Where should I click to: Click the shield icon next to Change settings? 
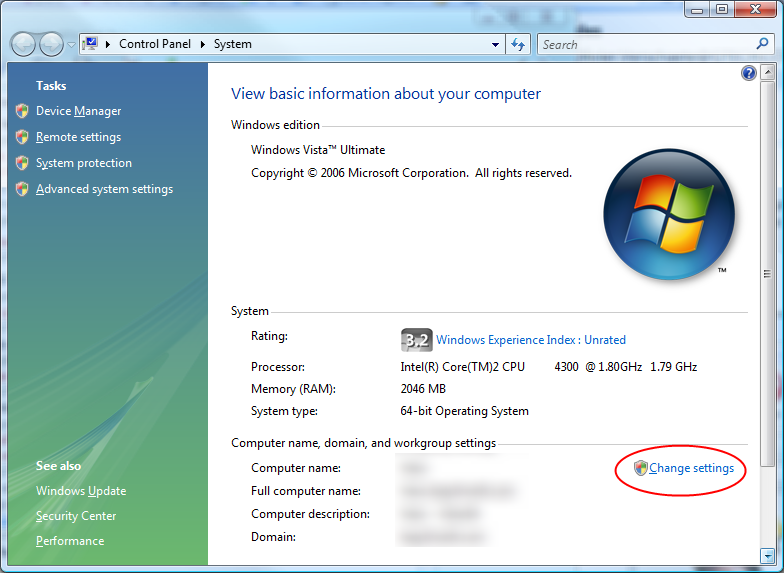[640, 468]
